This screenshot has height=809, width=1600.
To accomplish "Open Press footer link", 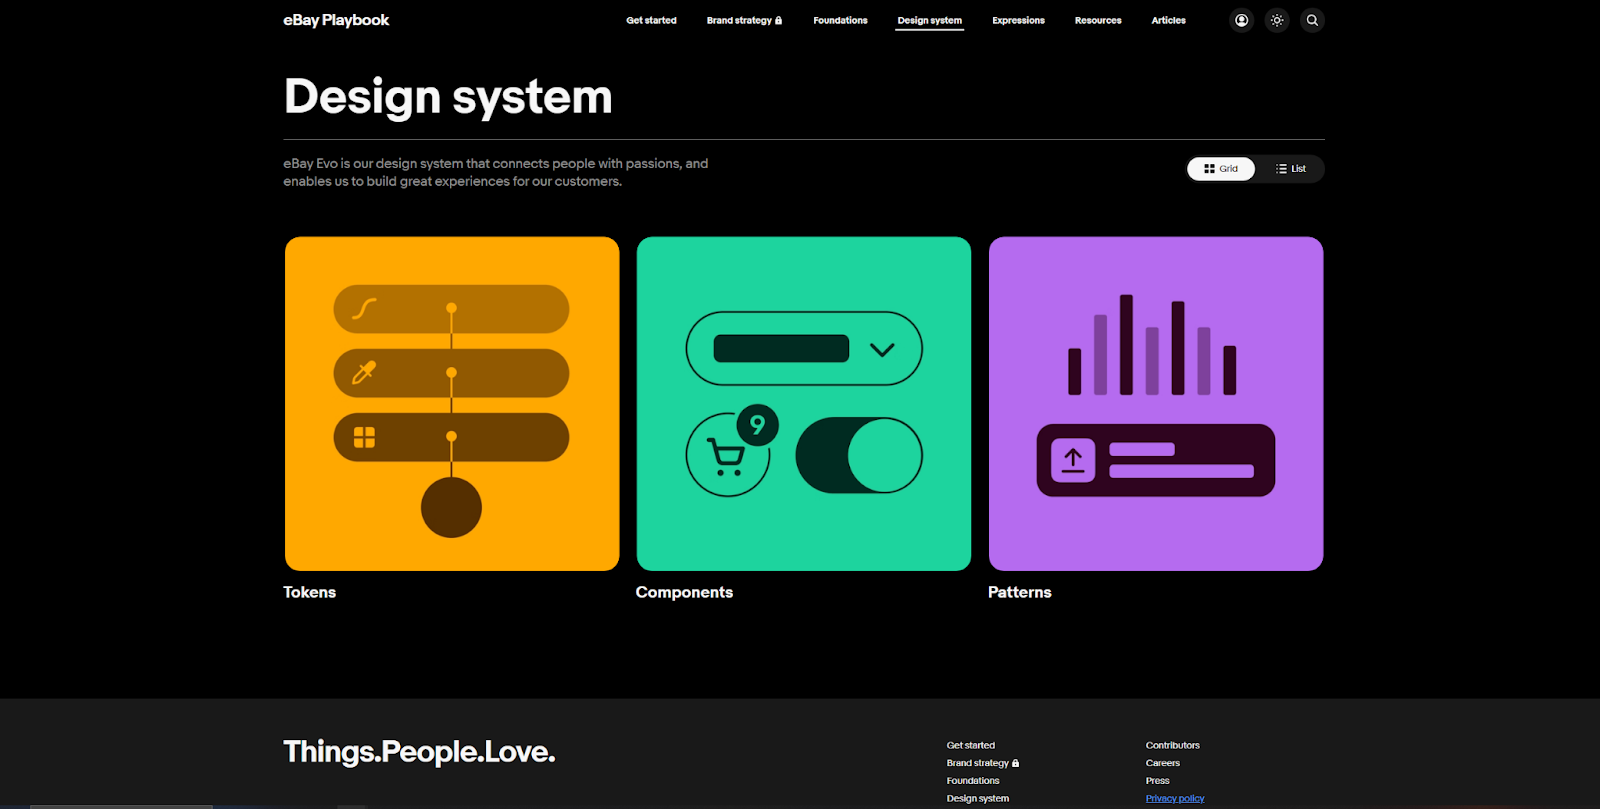I will [x=1158, y=781].
